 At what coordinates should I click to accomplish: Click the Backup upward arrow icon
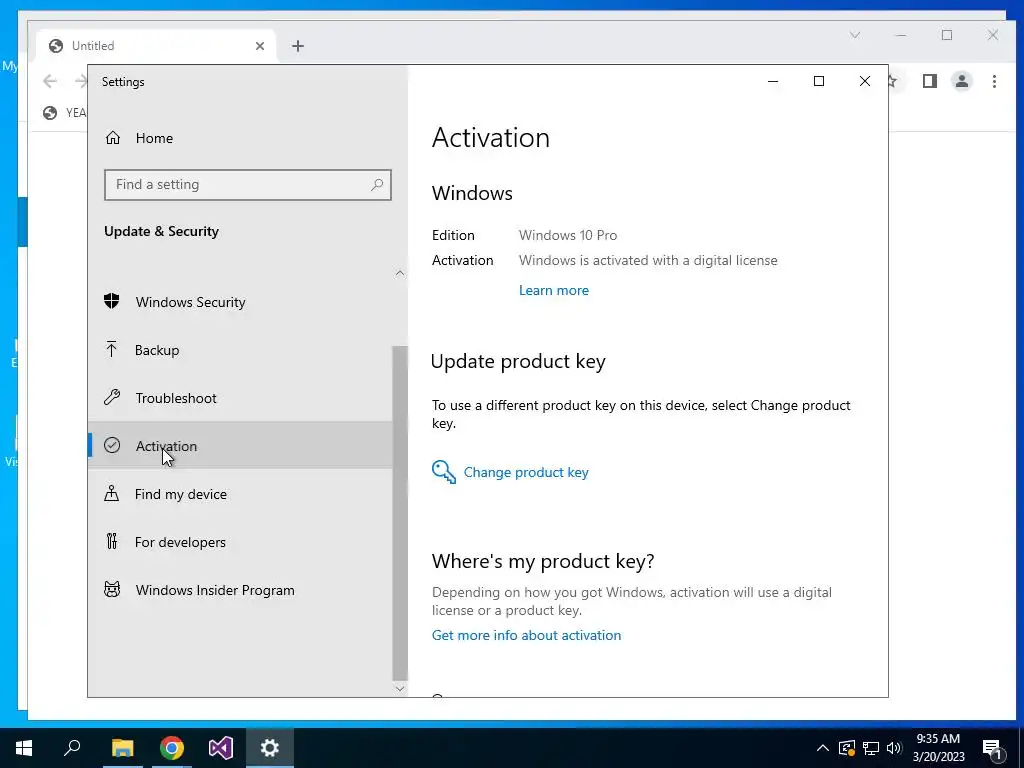coord(112,349)
